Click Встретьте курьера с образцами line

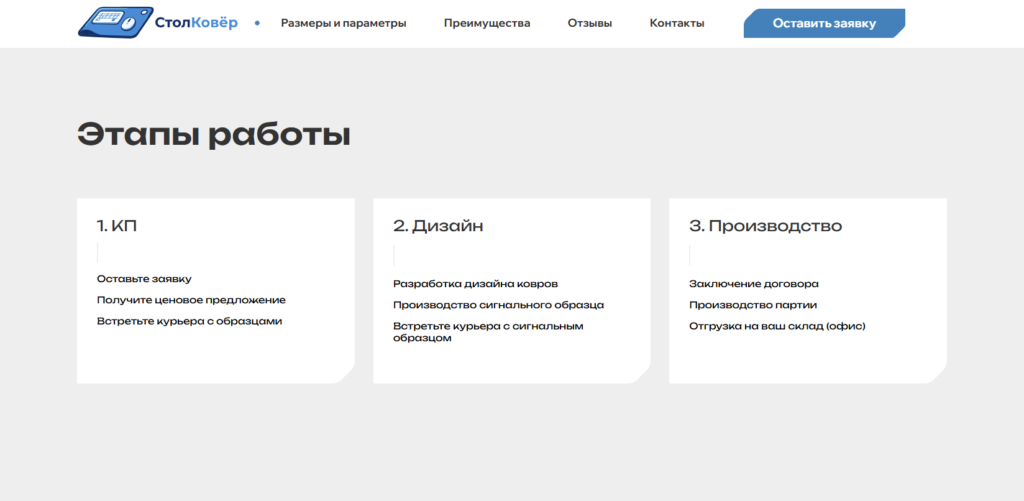click(189, 321)
